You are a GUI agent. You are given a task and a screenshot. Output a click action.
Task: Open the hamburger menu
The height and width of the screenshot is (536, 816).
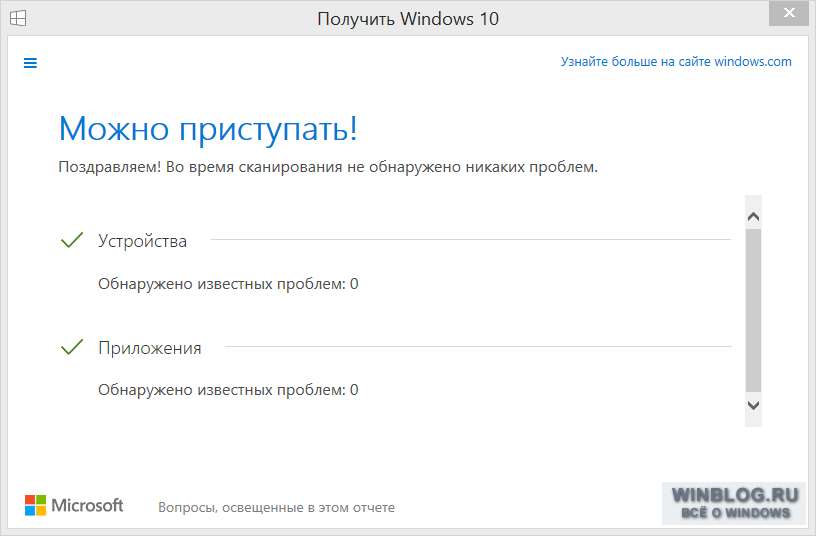coord(30,63)
